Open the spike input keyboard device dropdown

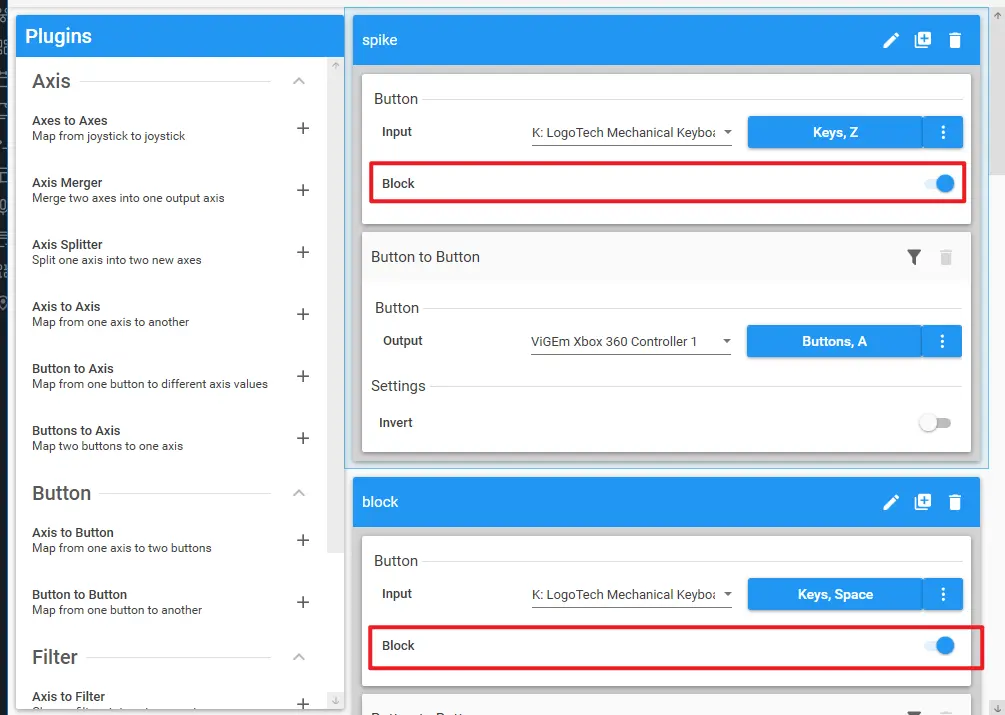pyautogui.click(x=631, y=133)
